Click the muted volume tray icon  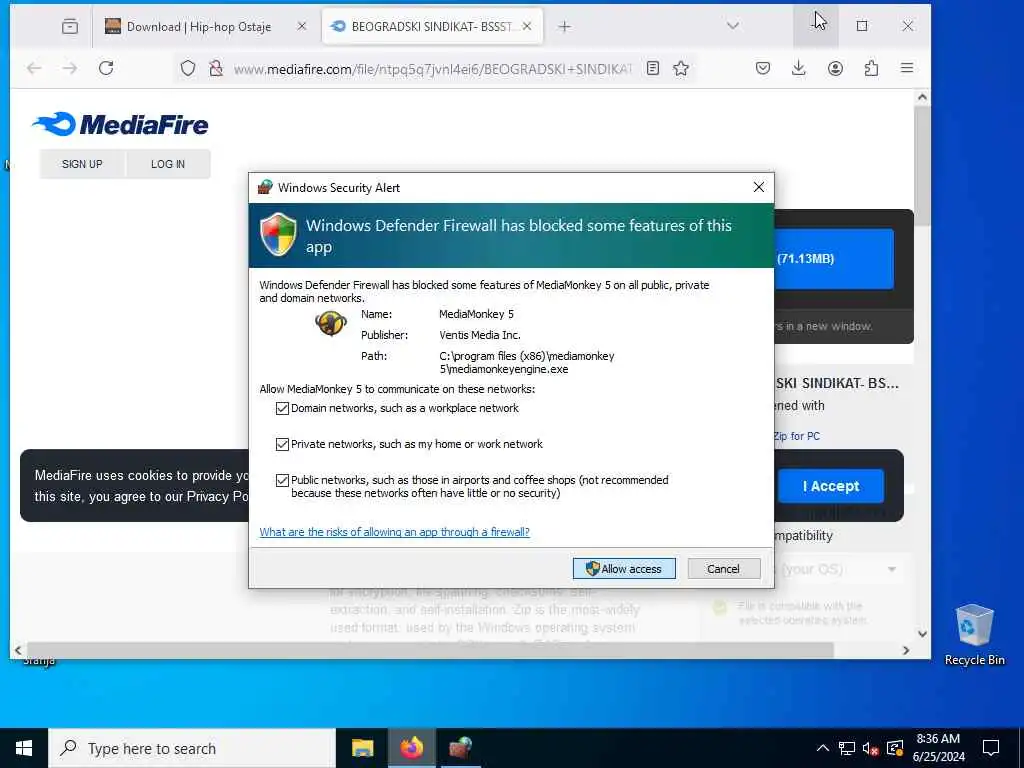pyautogui.click(x=871, y=748)
